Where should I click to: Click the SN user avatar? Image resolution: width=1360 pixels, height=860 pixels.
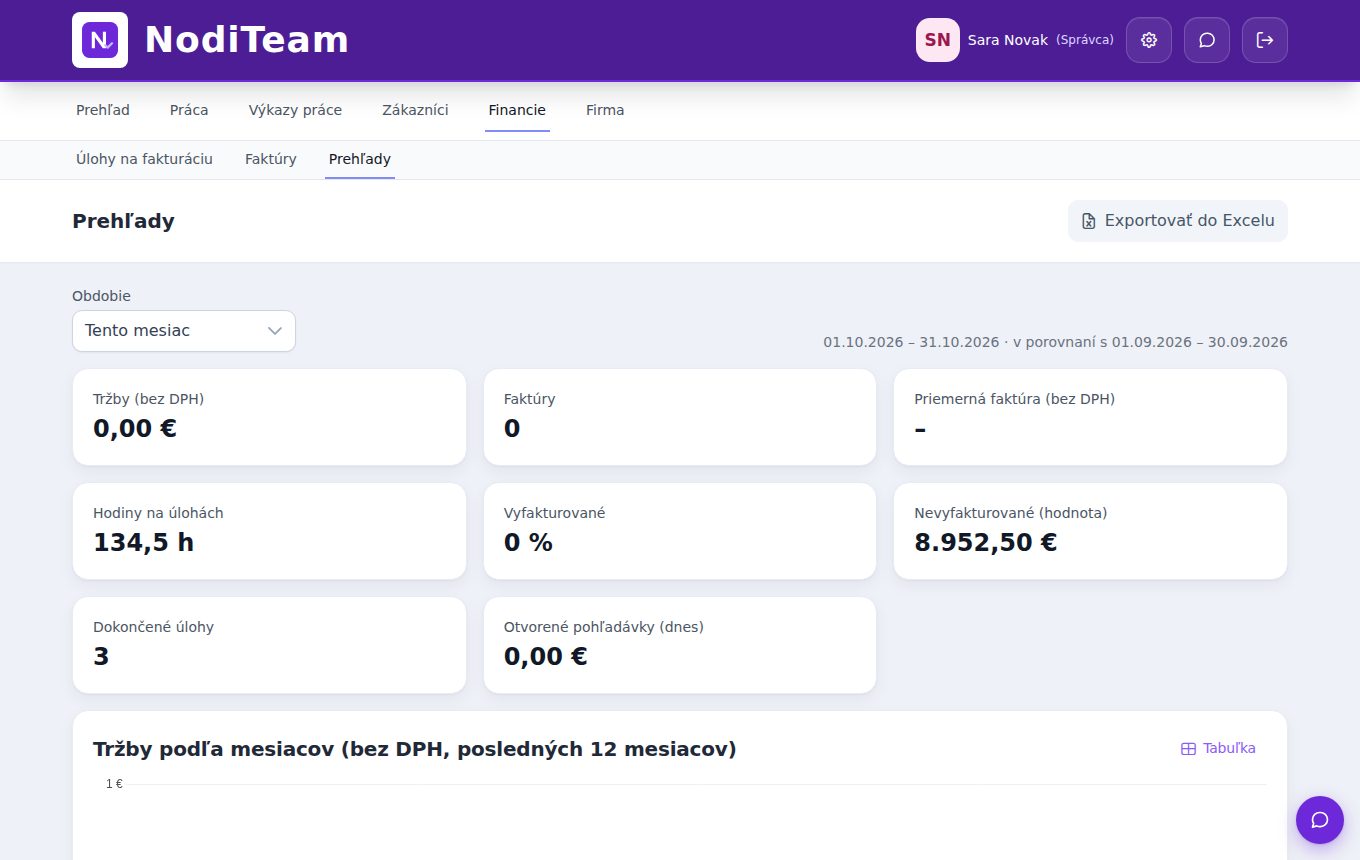pyautogui.click(x=938, y=40)
